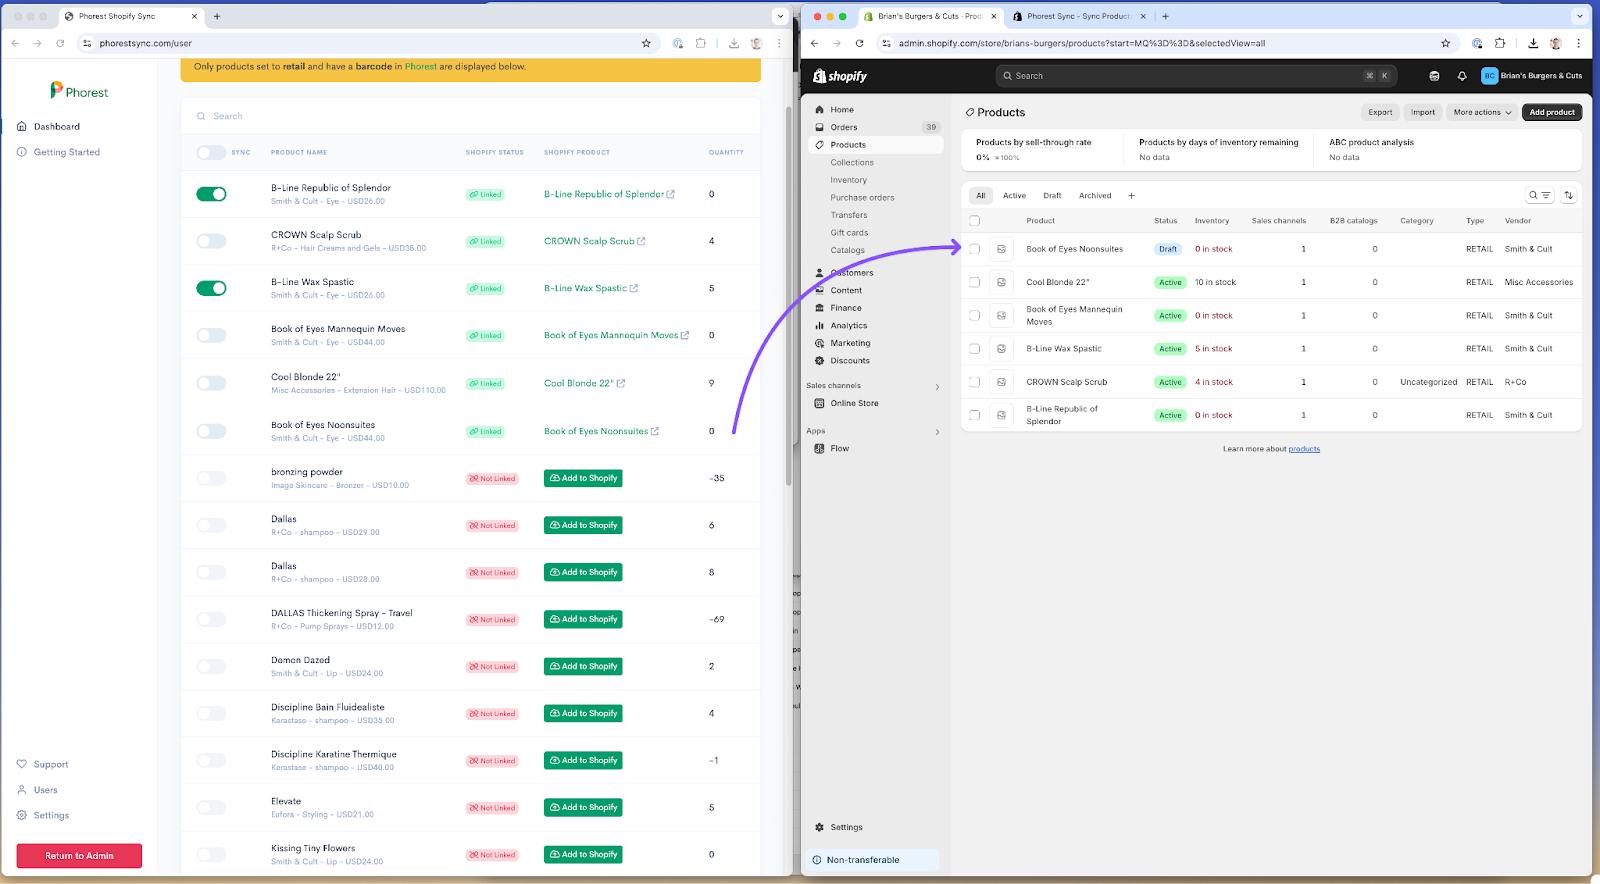Add a new view with plus icon

pos(1131,196)
